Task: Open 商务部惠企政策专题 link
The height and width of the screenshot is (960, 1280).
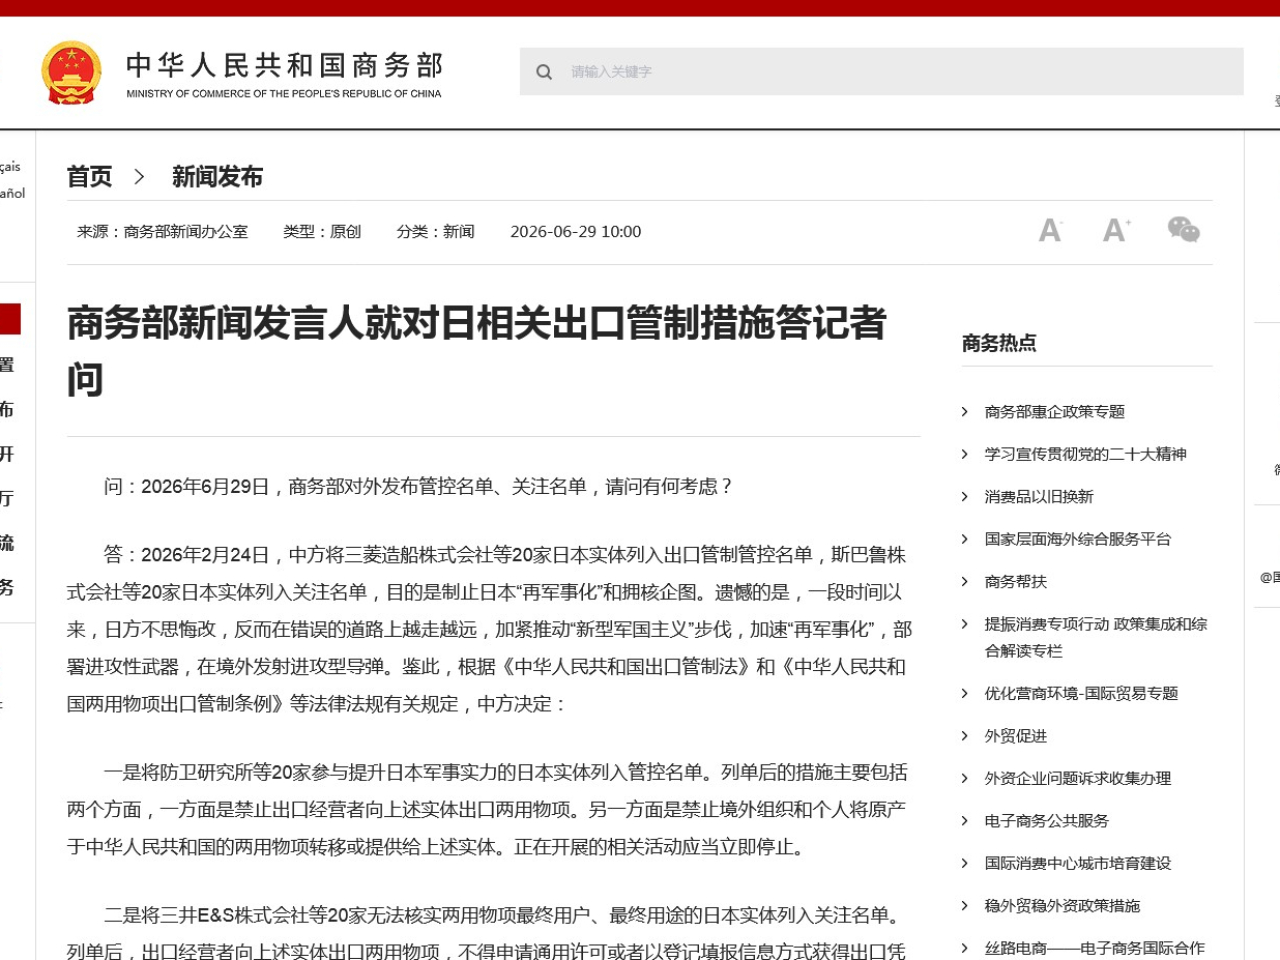Action: point(1055,412)
